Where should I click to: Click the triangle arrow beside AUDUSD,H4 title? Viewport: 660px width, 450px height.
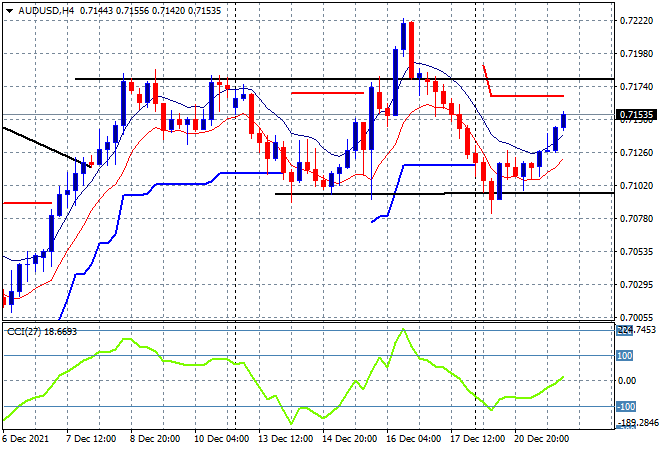tap(8, 7)
